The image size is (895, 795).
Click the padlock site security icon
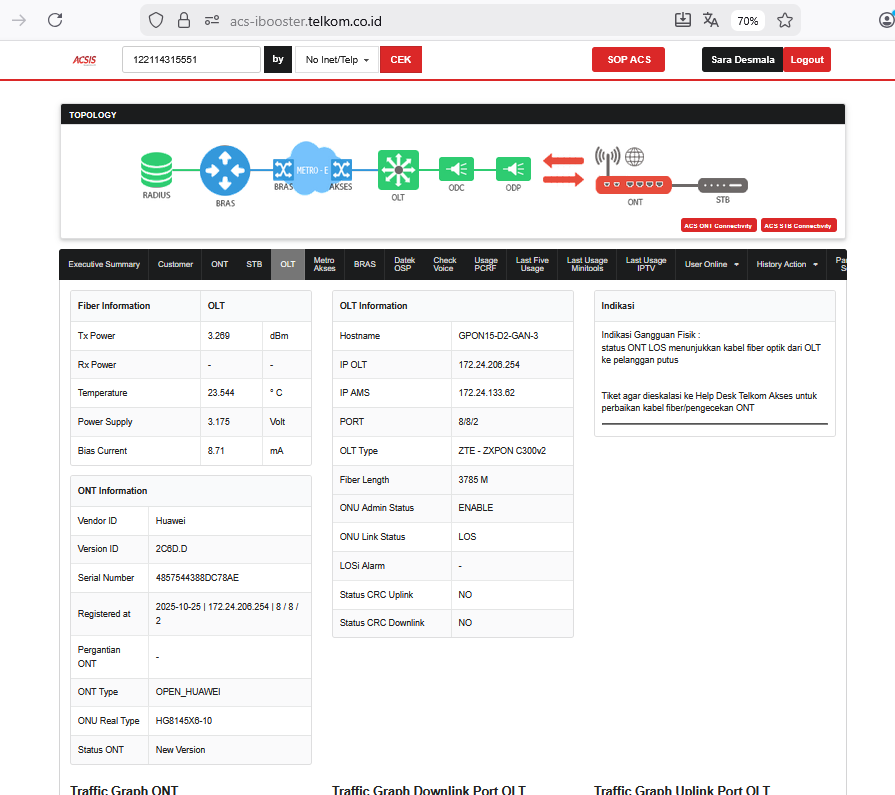184,21
